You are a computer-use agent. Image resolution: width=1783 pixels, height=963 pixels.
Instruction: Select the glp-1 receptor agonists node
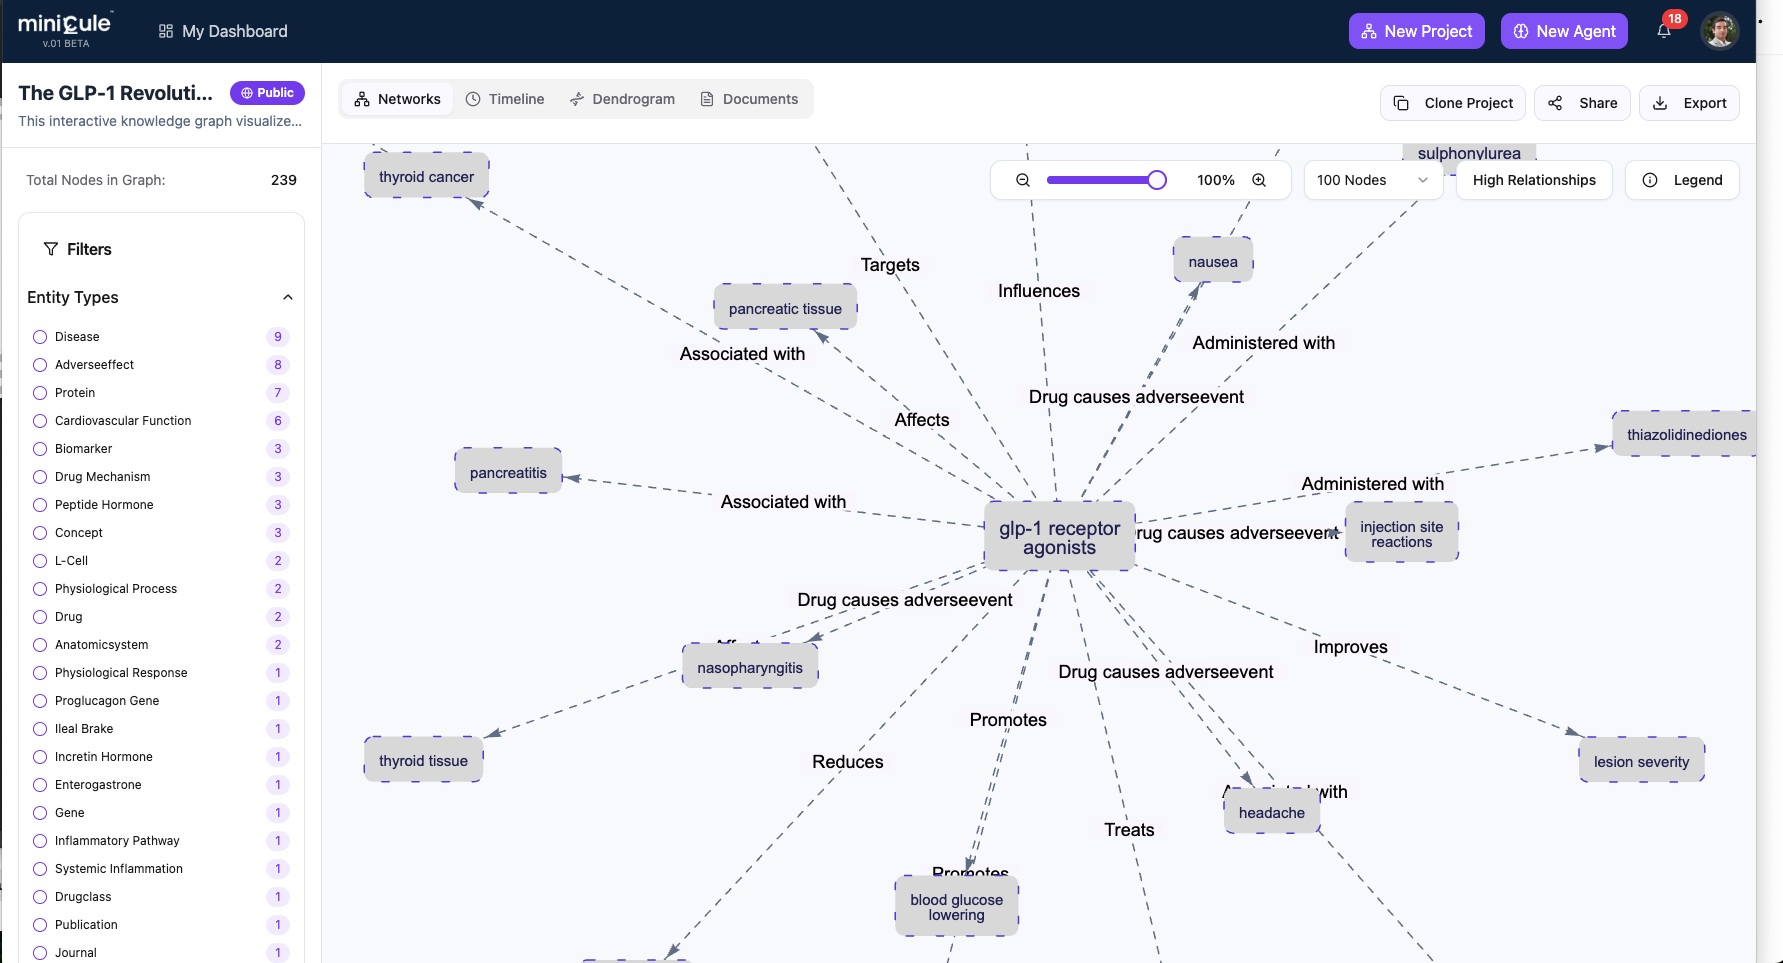click(1059, 538)
